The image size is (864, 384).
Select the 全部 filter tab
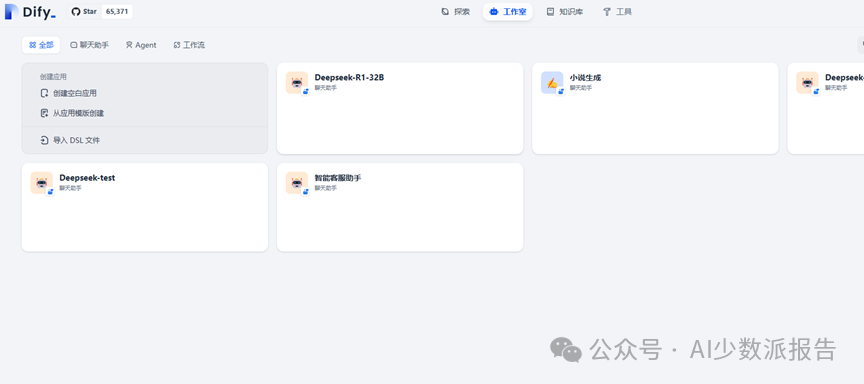(41, 45)
